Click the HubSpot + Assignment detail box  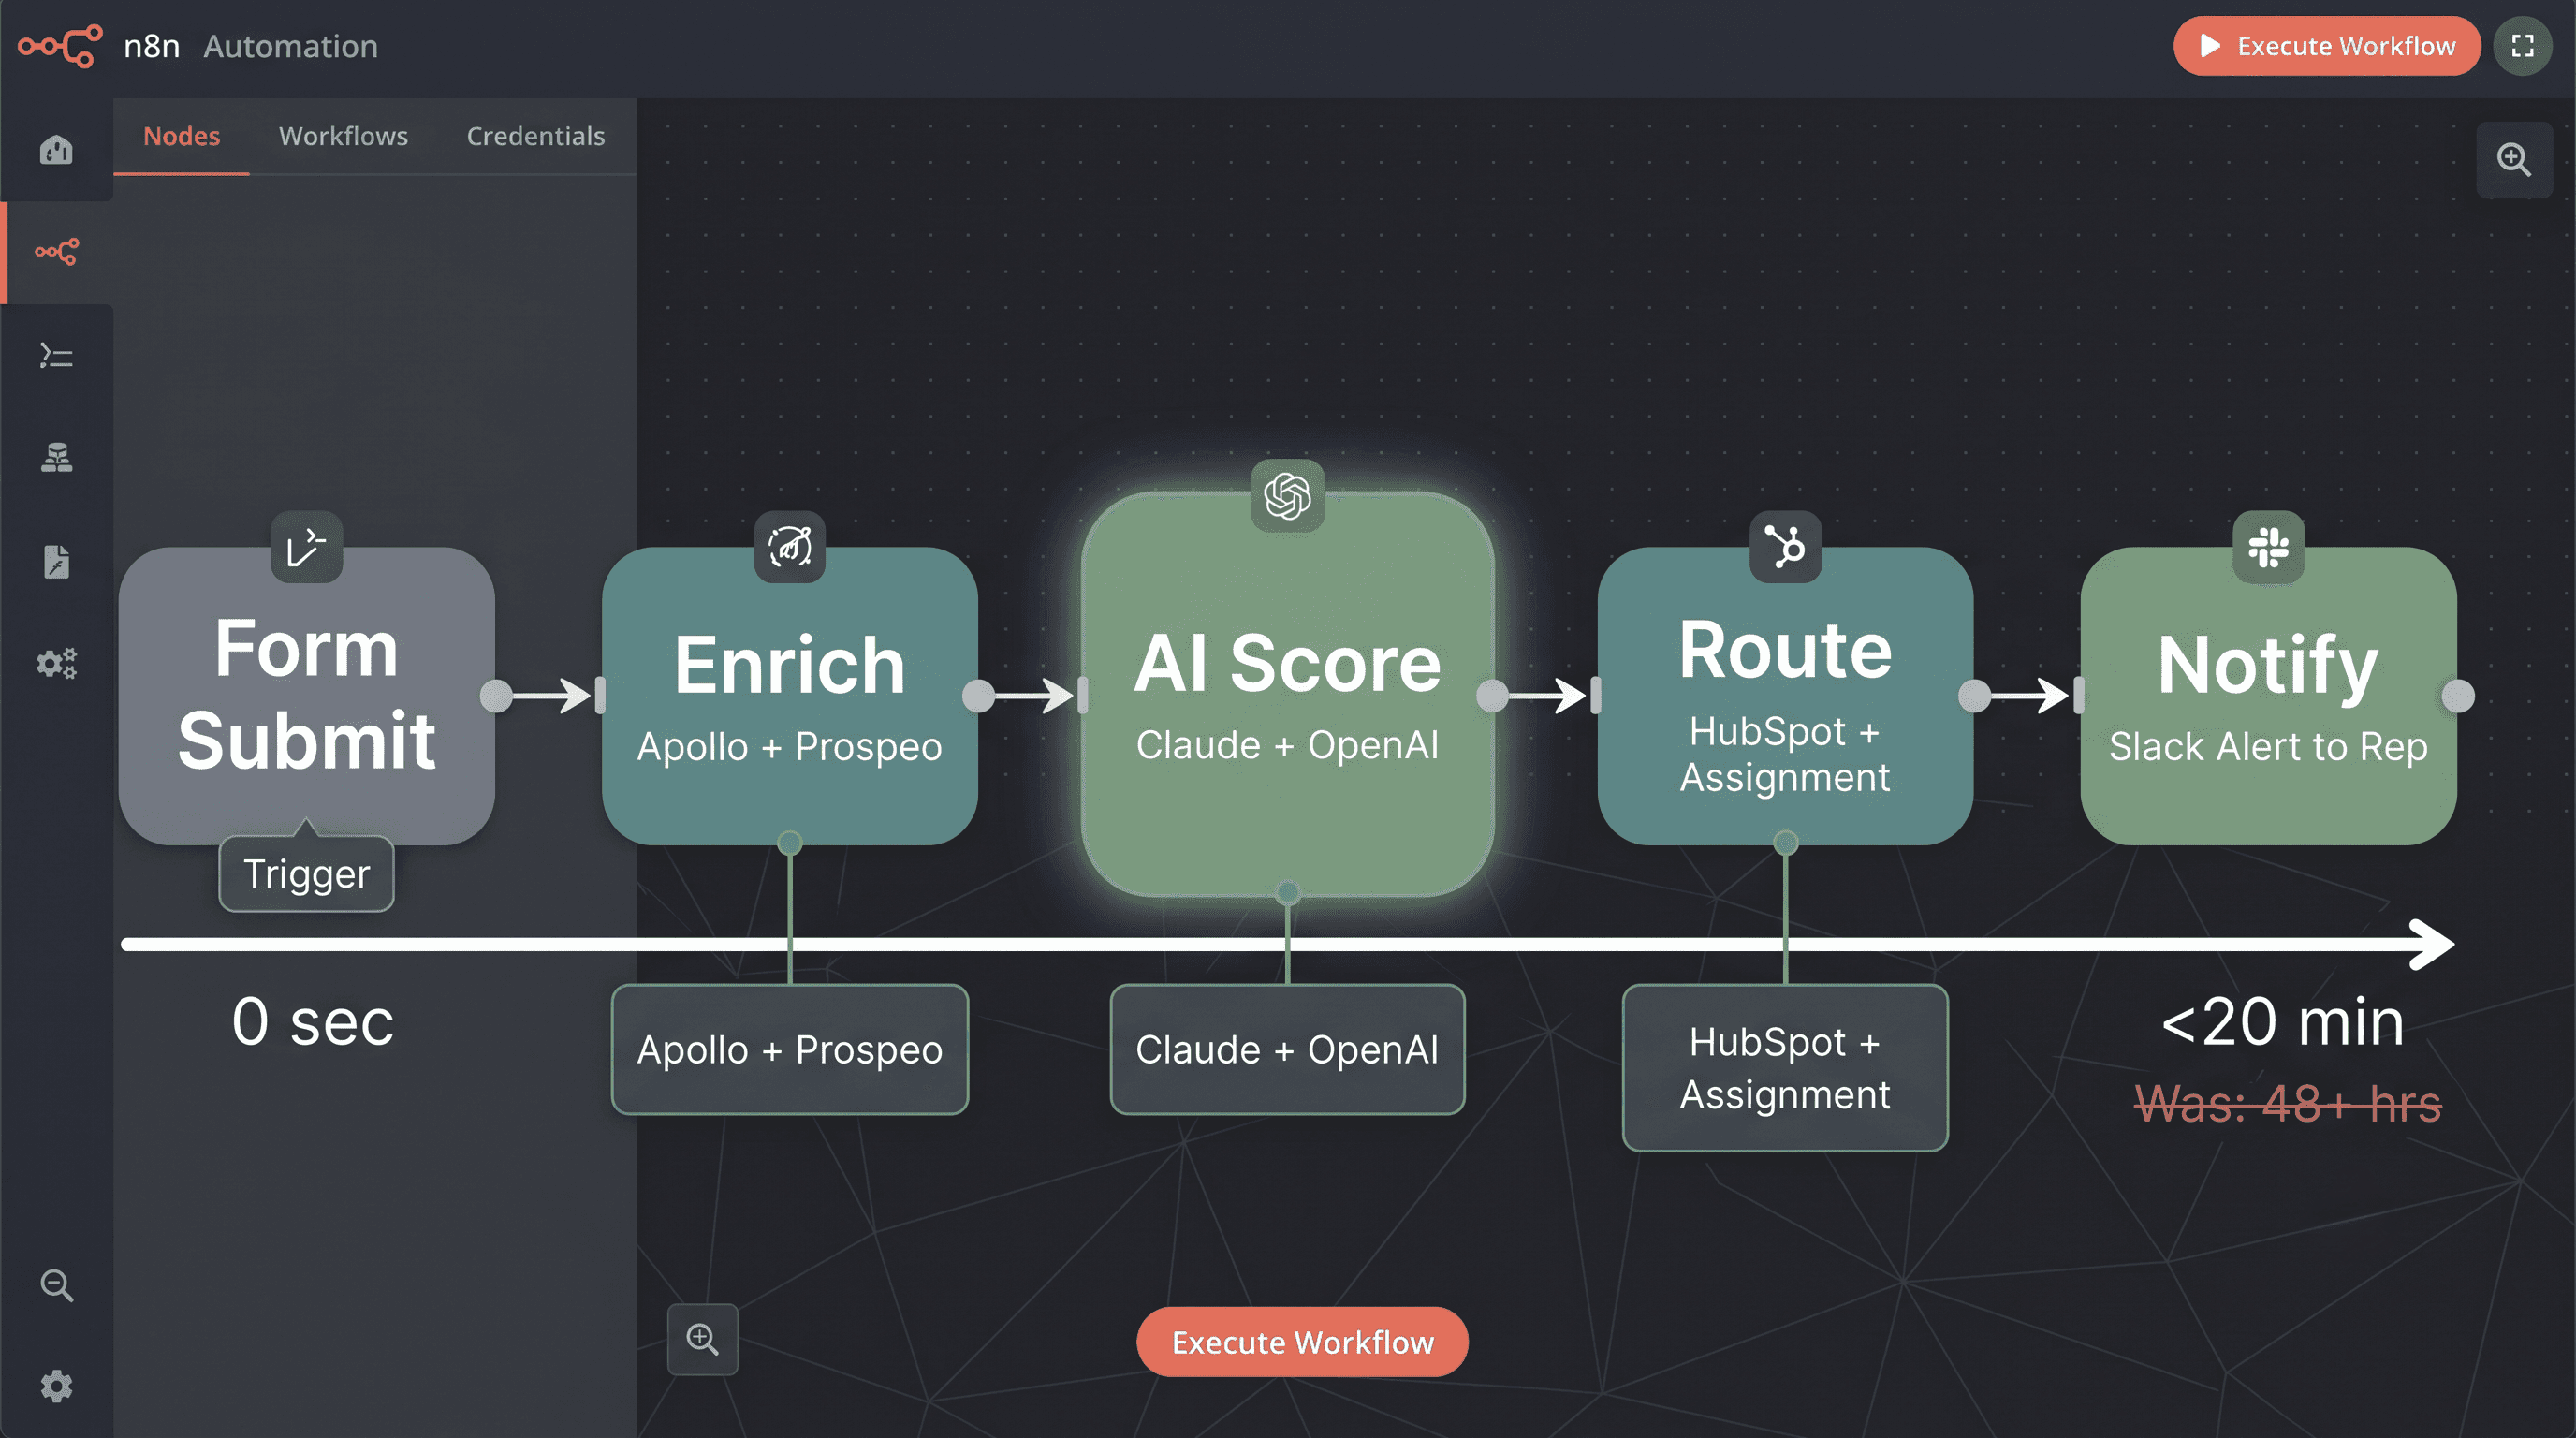pyautogui.click(x=1785, y=1068)
